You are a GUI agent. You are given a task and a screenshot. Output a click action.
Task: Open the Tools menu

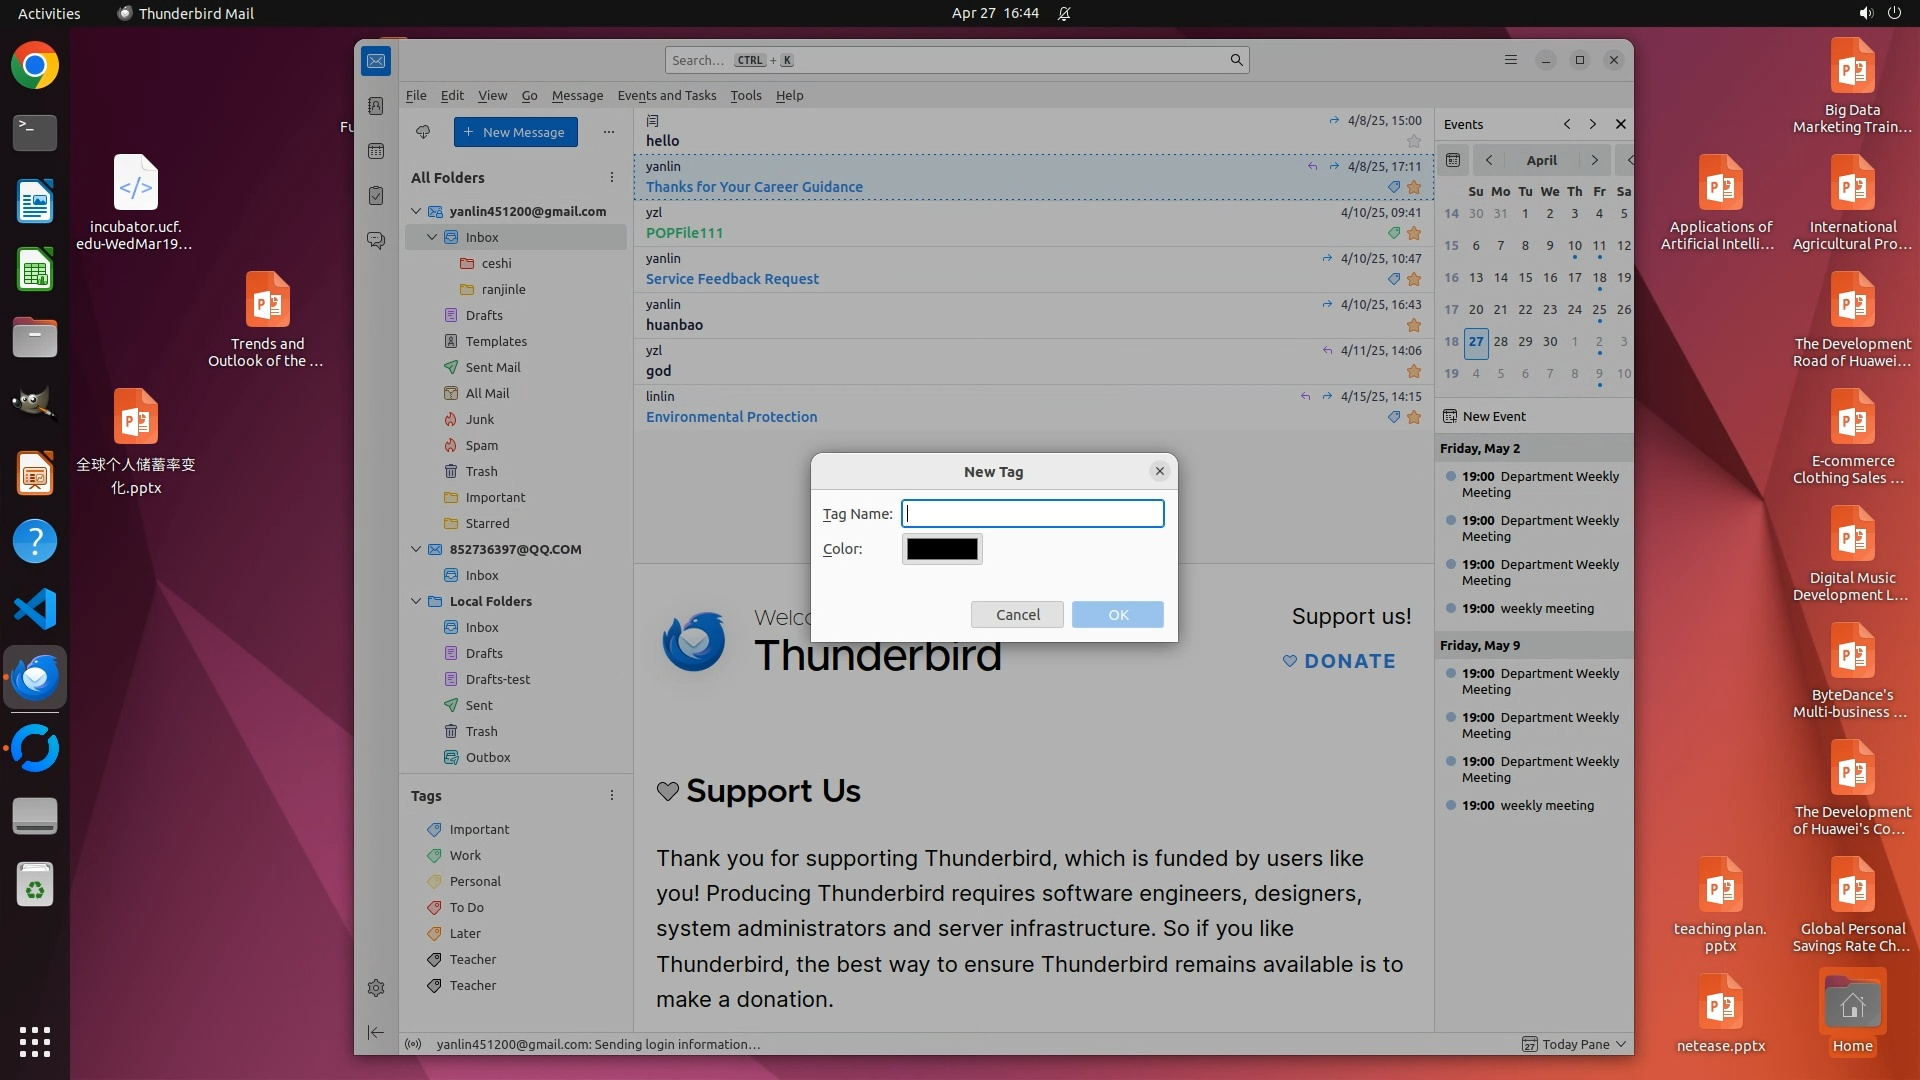tap(745, 95)
